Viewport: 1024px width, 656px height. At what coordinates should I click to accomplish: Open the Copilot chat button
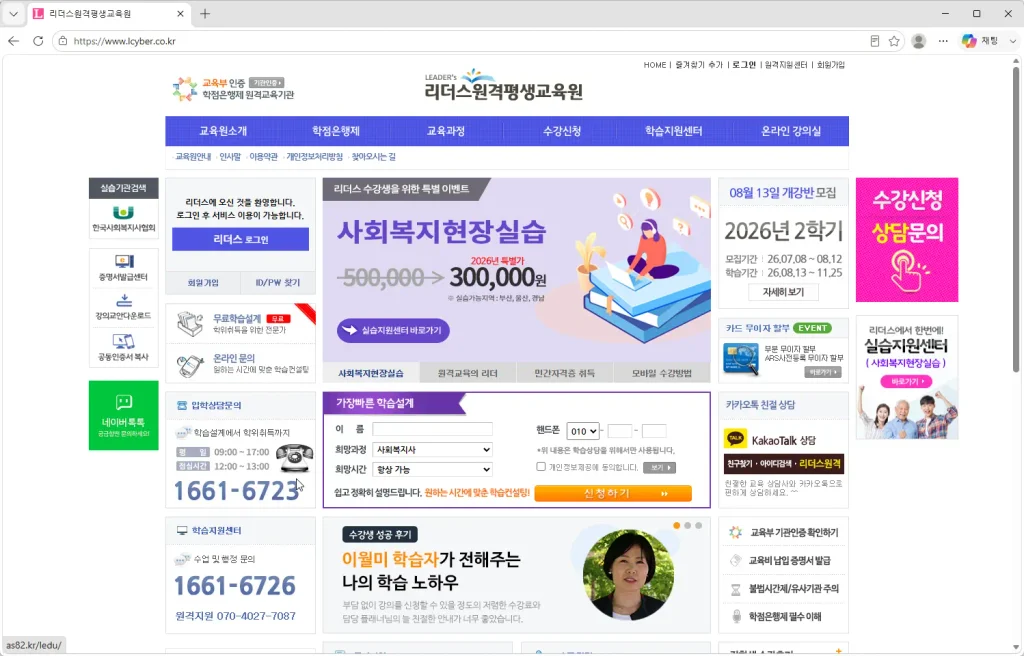coord(980,41)
